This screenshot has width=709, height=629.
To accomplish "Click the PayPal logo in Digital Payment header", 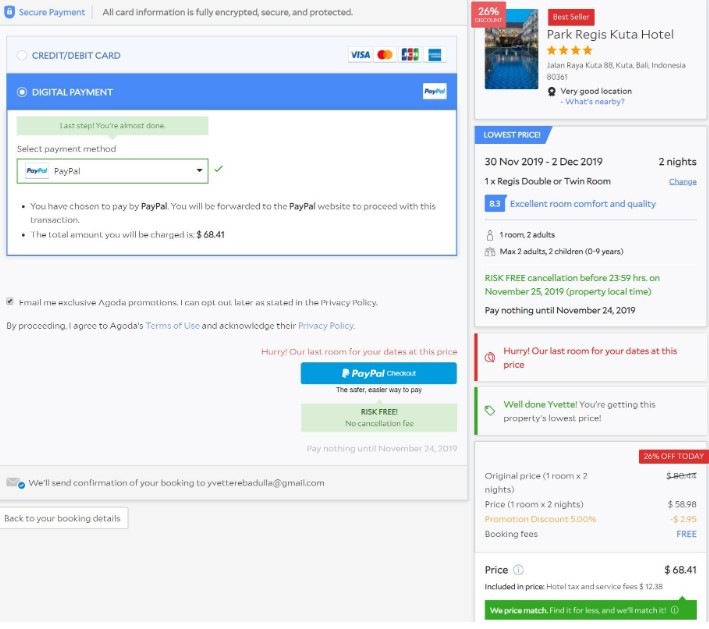I will click(435, 91).
